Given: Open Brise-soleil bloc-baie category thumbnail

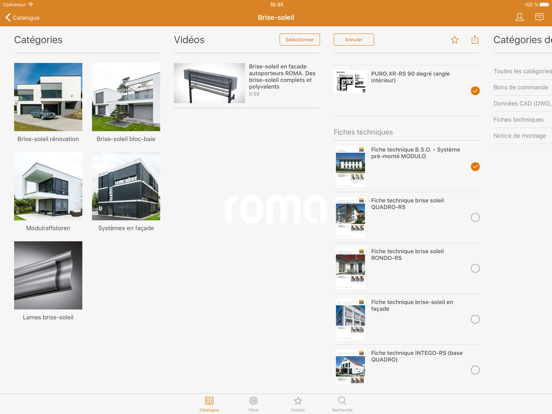Looking at the screenshot, I should coord(126,97).
